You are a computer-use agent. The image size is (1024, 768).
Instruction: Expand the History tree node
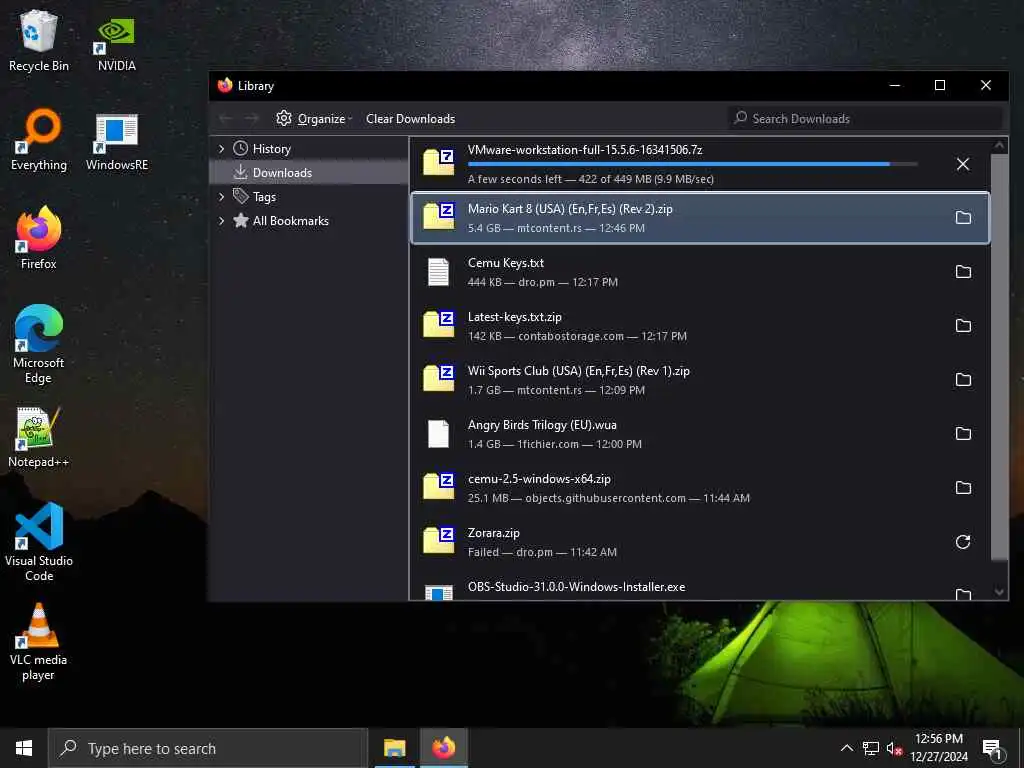click(221, 149)
